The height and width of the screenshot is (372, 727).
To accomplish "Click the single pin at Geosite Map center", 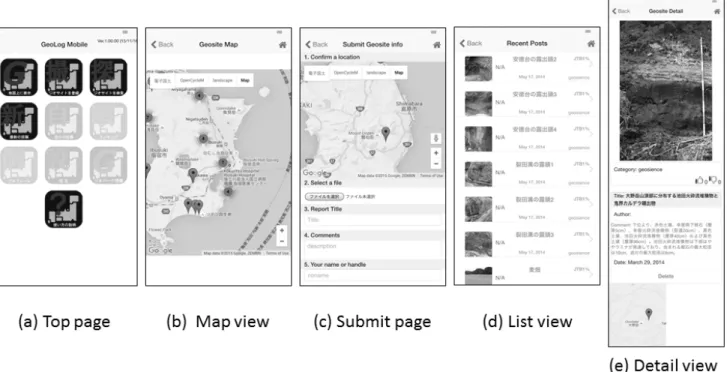I will point(193,175).
